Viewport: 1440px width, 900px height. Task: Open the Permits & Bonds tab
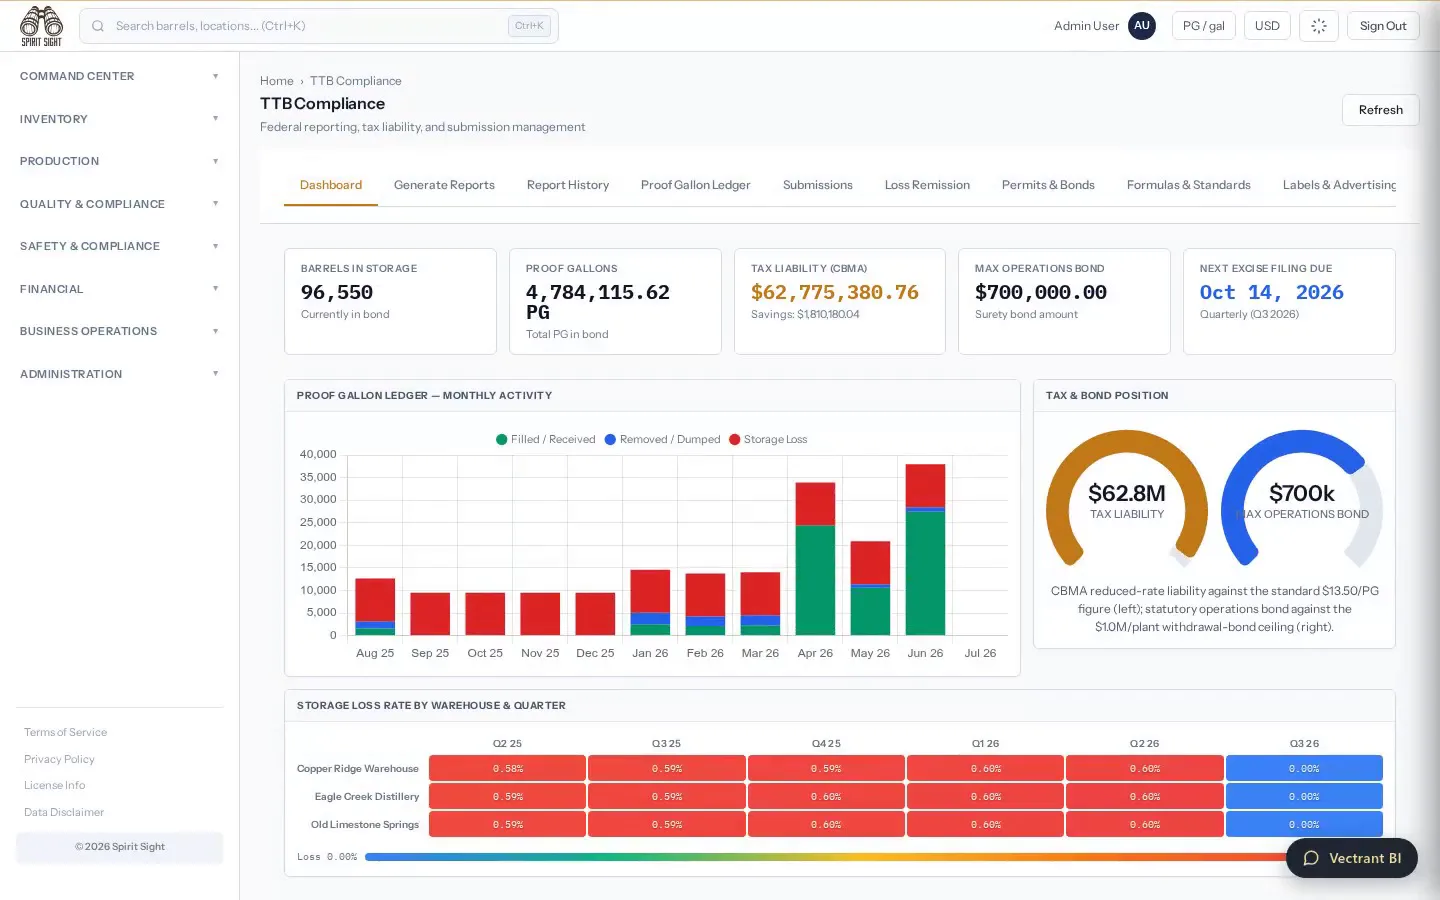1048,185
